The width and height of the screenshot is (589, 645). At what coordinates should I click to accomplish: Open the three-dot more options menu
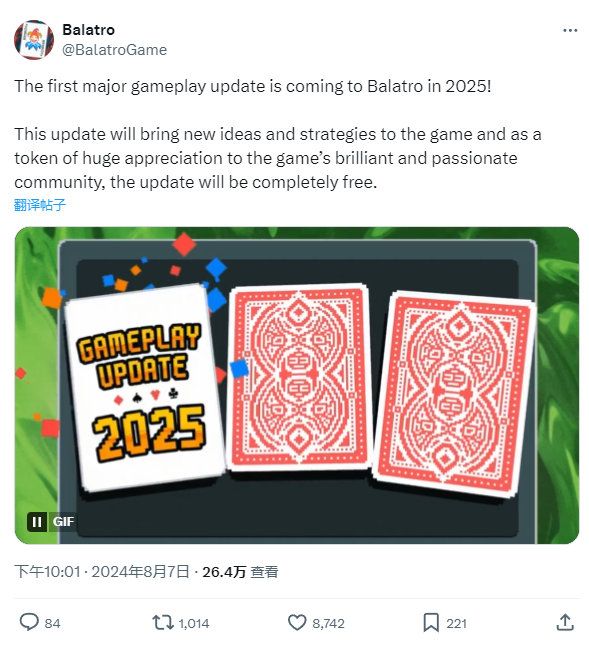click(x=570, y=30)
